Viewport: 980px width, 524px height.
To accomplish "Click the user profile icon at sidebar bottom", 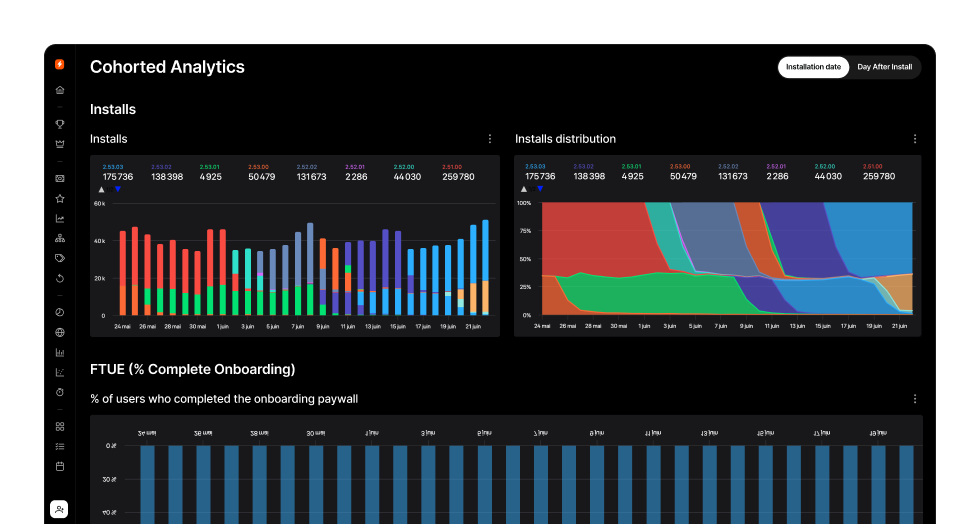I will [60, 510].
